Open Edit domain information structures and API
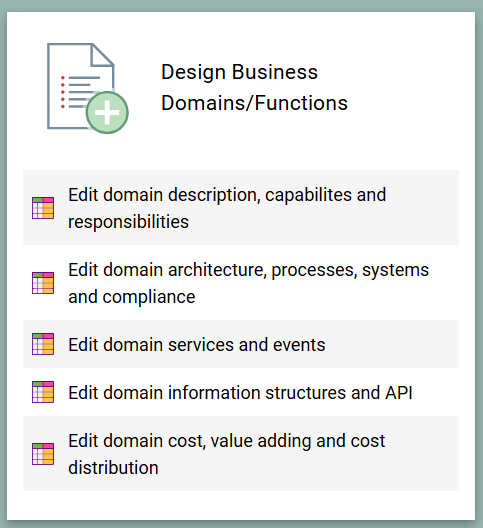 pos(241,392)
